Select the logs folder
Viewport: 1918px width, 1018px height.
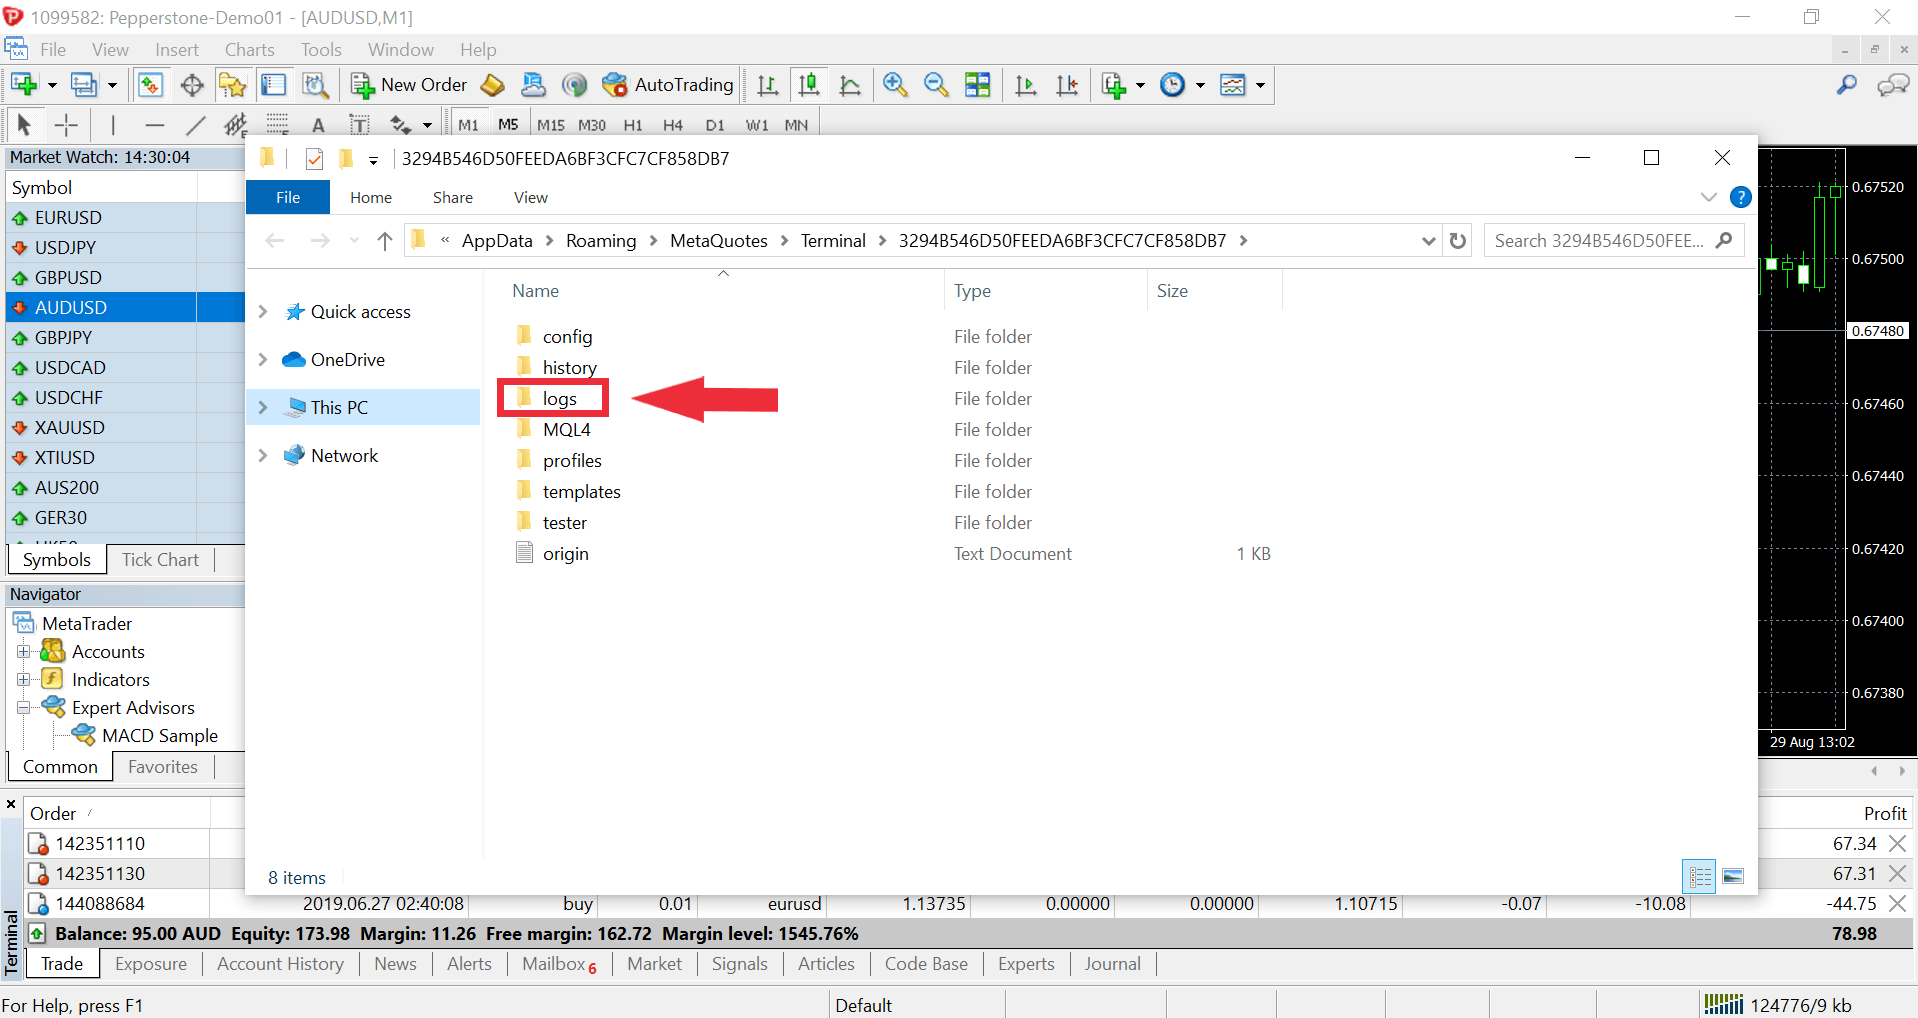pyautogui.click(x=559, y=399)
